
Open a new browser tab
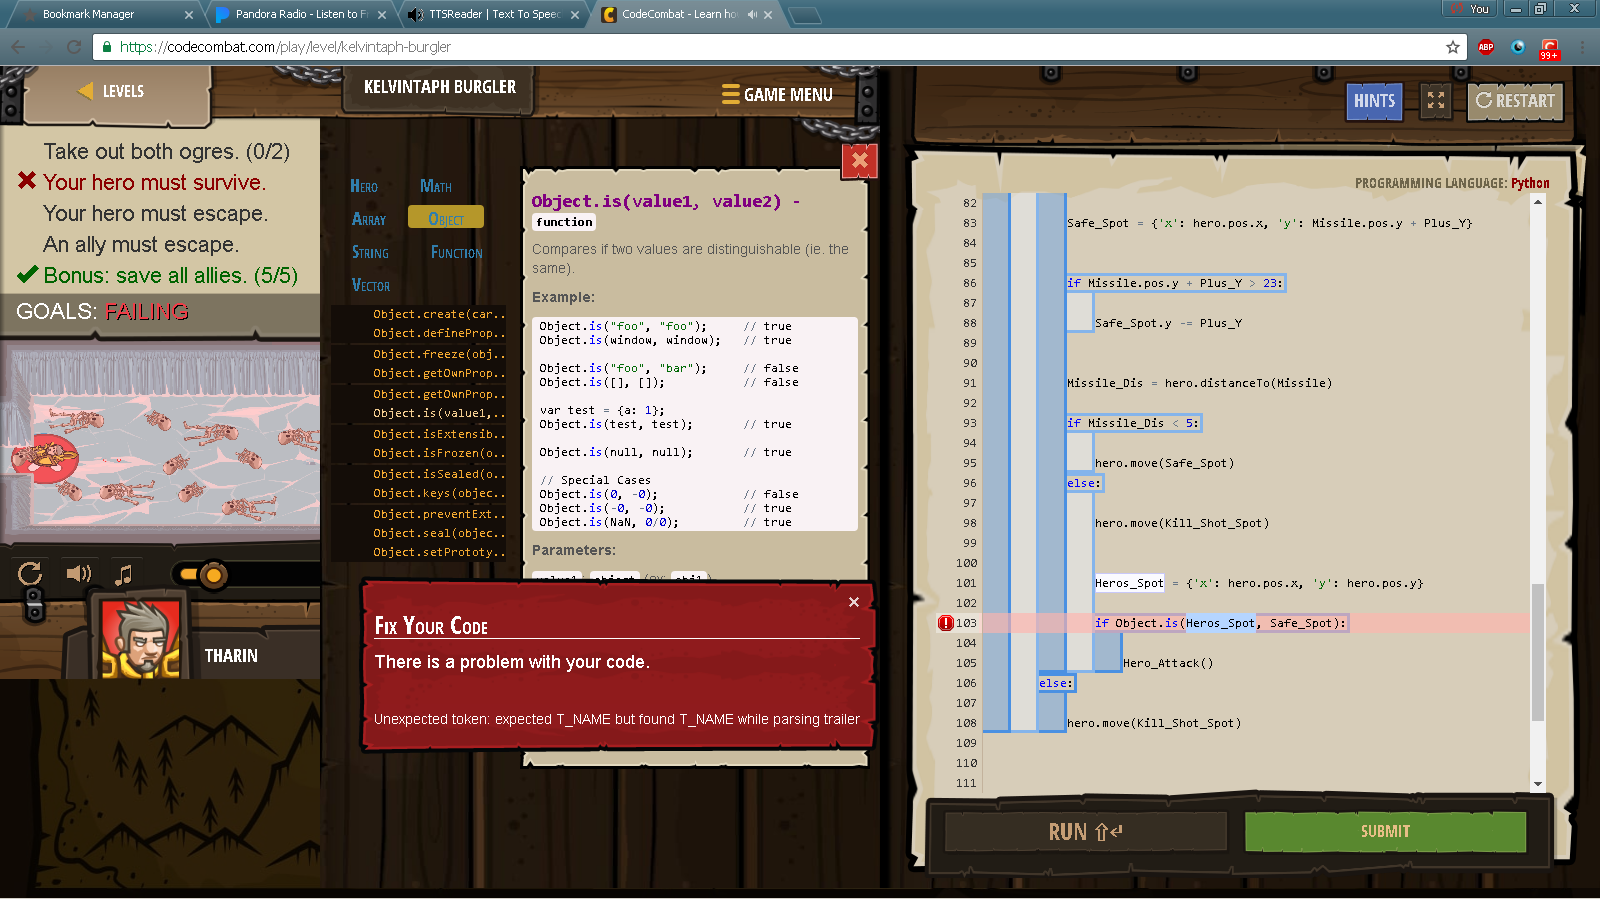pos(805,15)
